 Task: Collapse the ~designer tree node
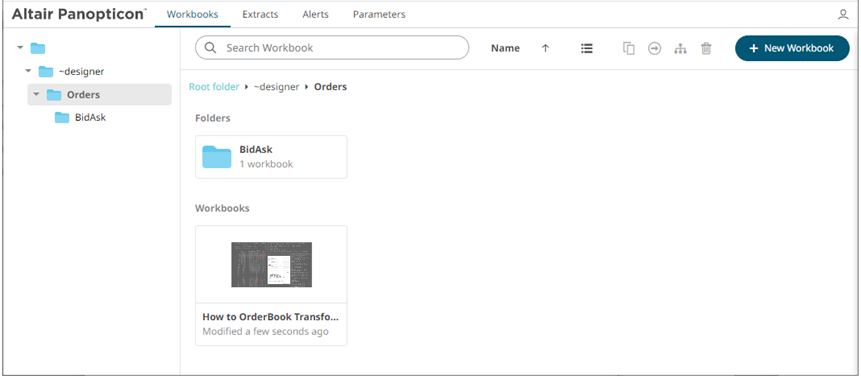tap(28, 71)
